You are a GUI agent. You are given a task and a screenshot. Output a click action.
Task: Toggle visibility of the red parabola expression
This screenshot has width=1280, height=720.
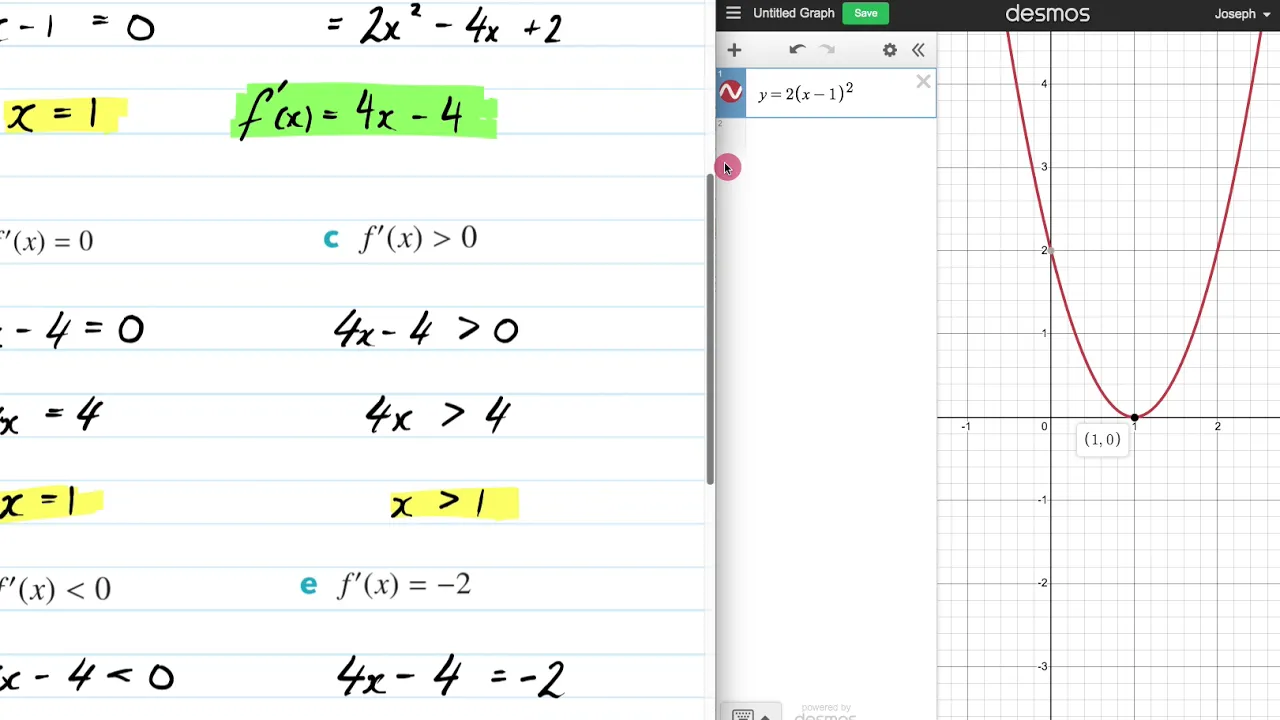pyautogui.click(x=731, y=92)
